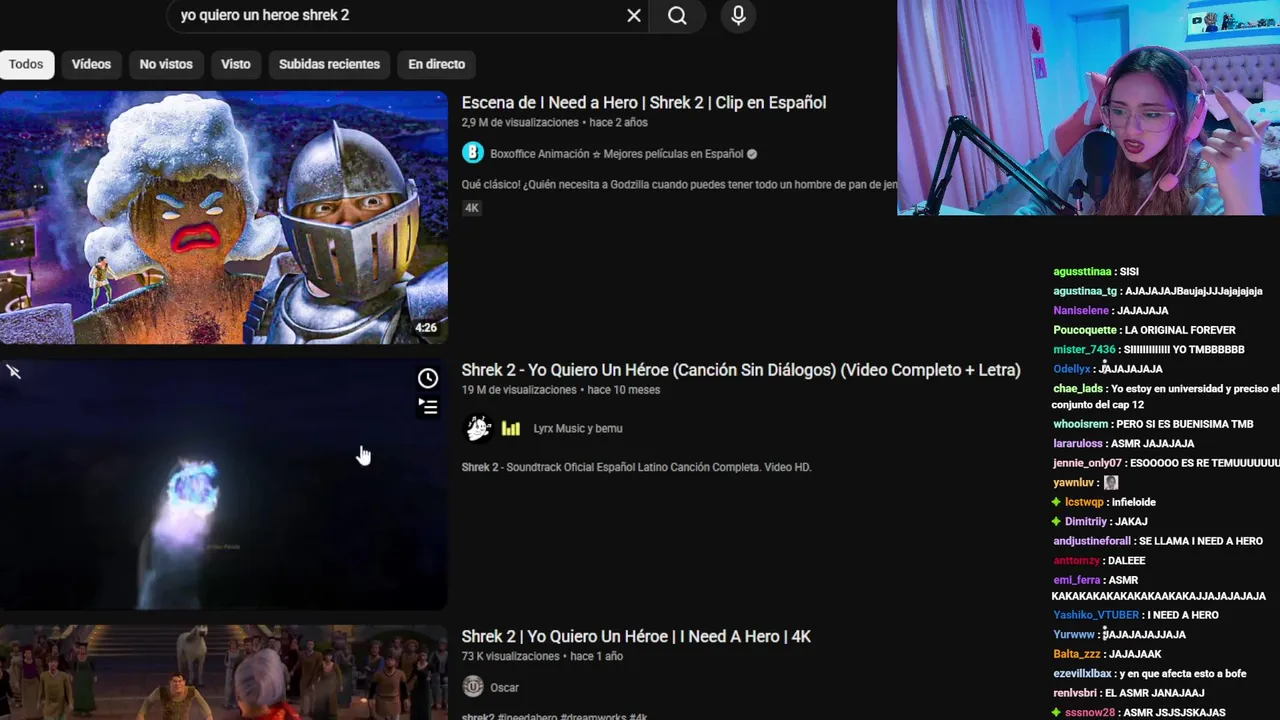Click the green badge beside Dimitriiy
Viewport: 1280px width, 720px height.
coord(1056,522)
